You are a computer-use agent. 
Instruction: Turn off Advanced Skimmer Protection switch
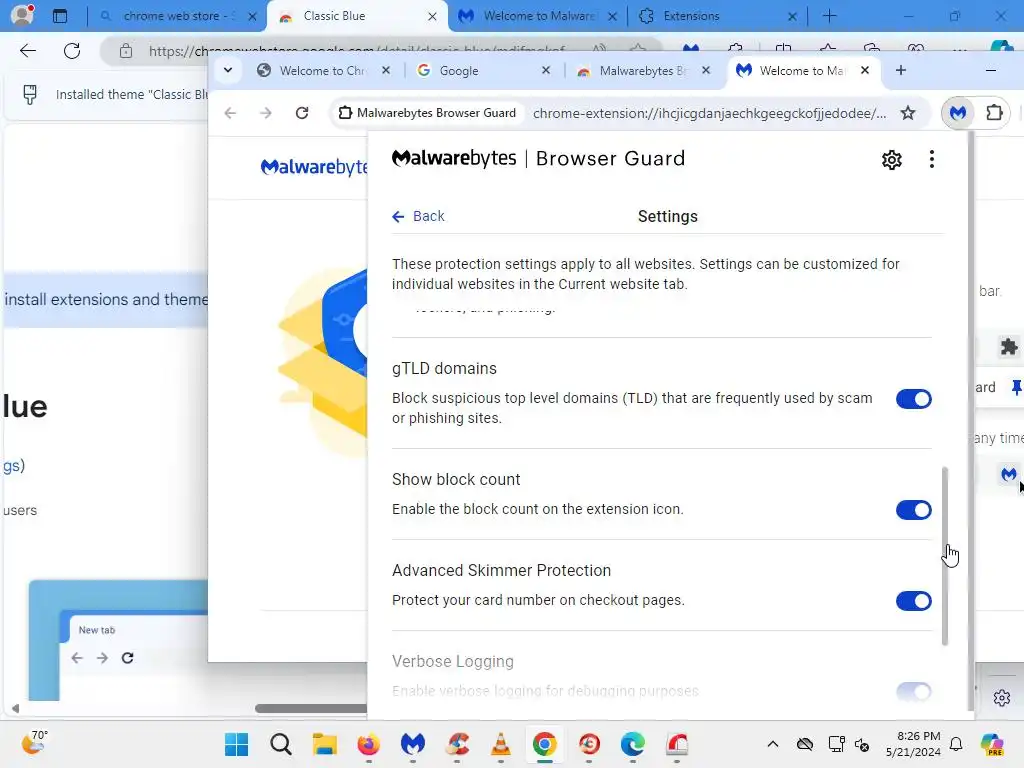pos(913,601)
